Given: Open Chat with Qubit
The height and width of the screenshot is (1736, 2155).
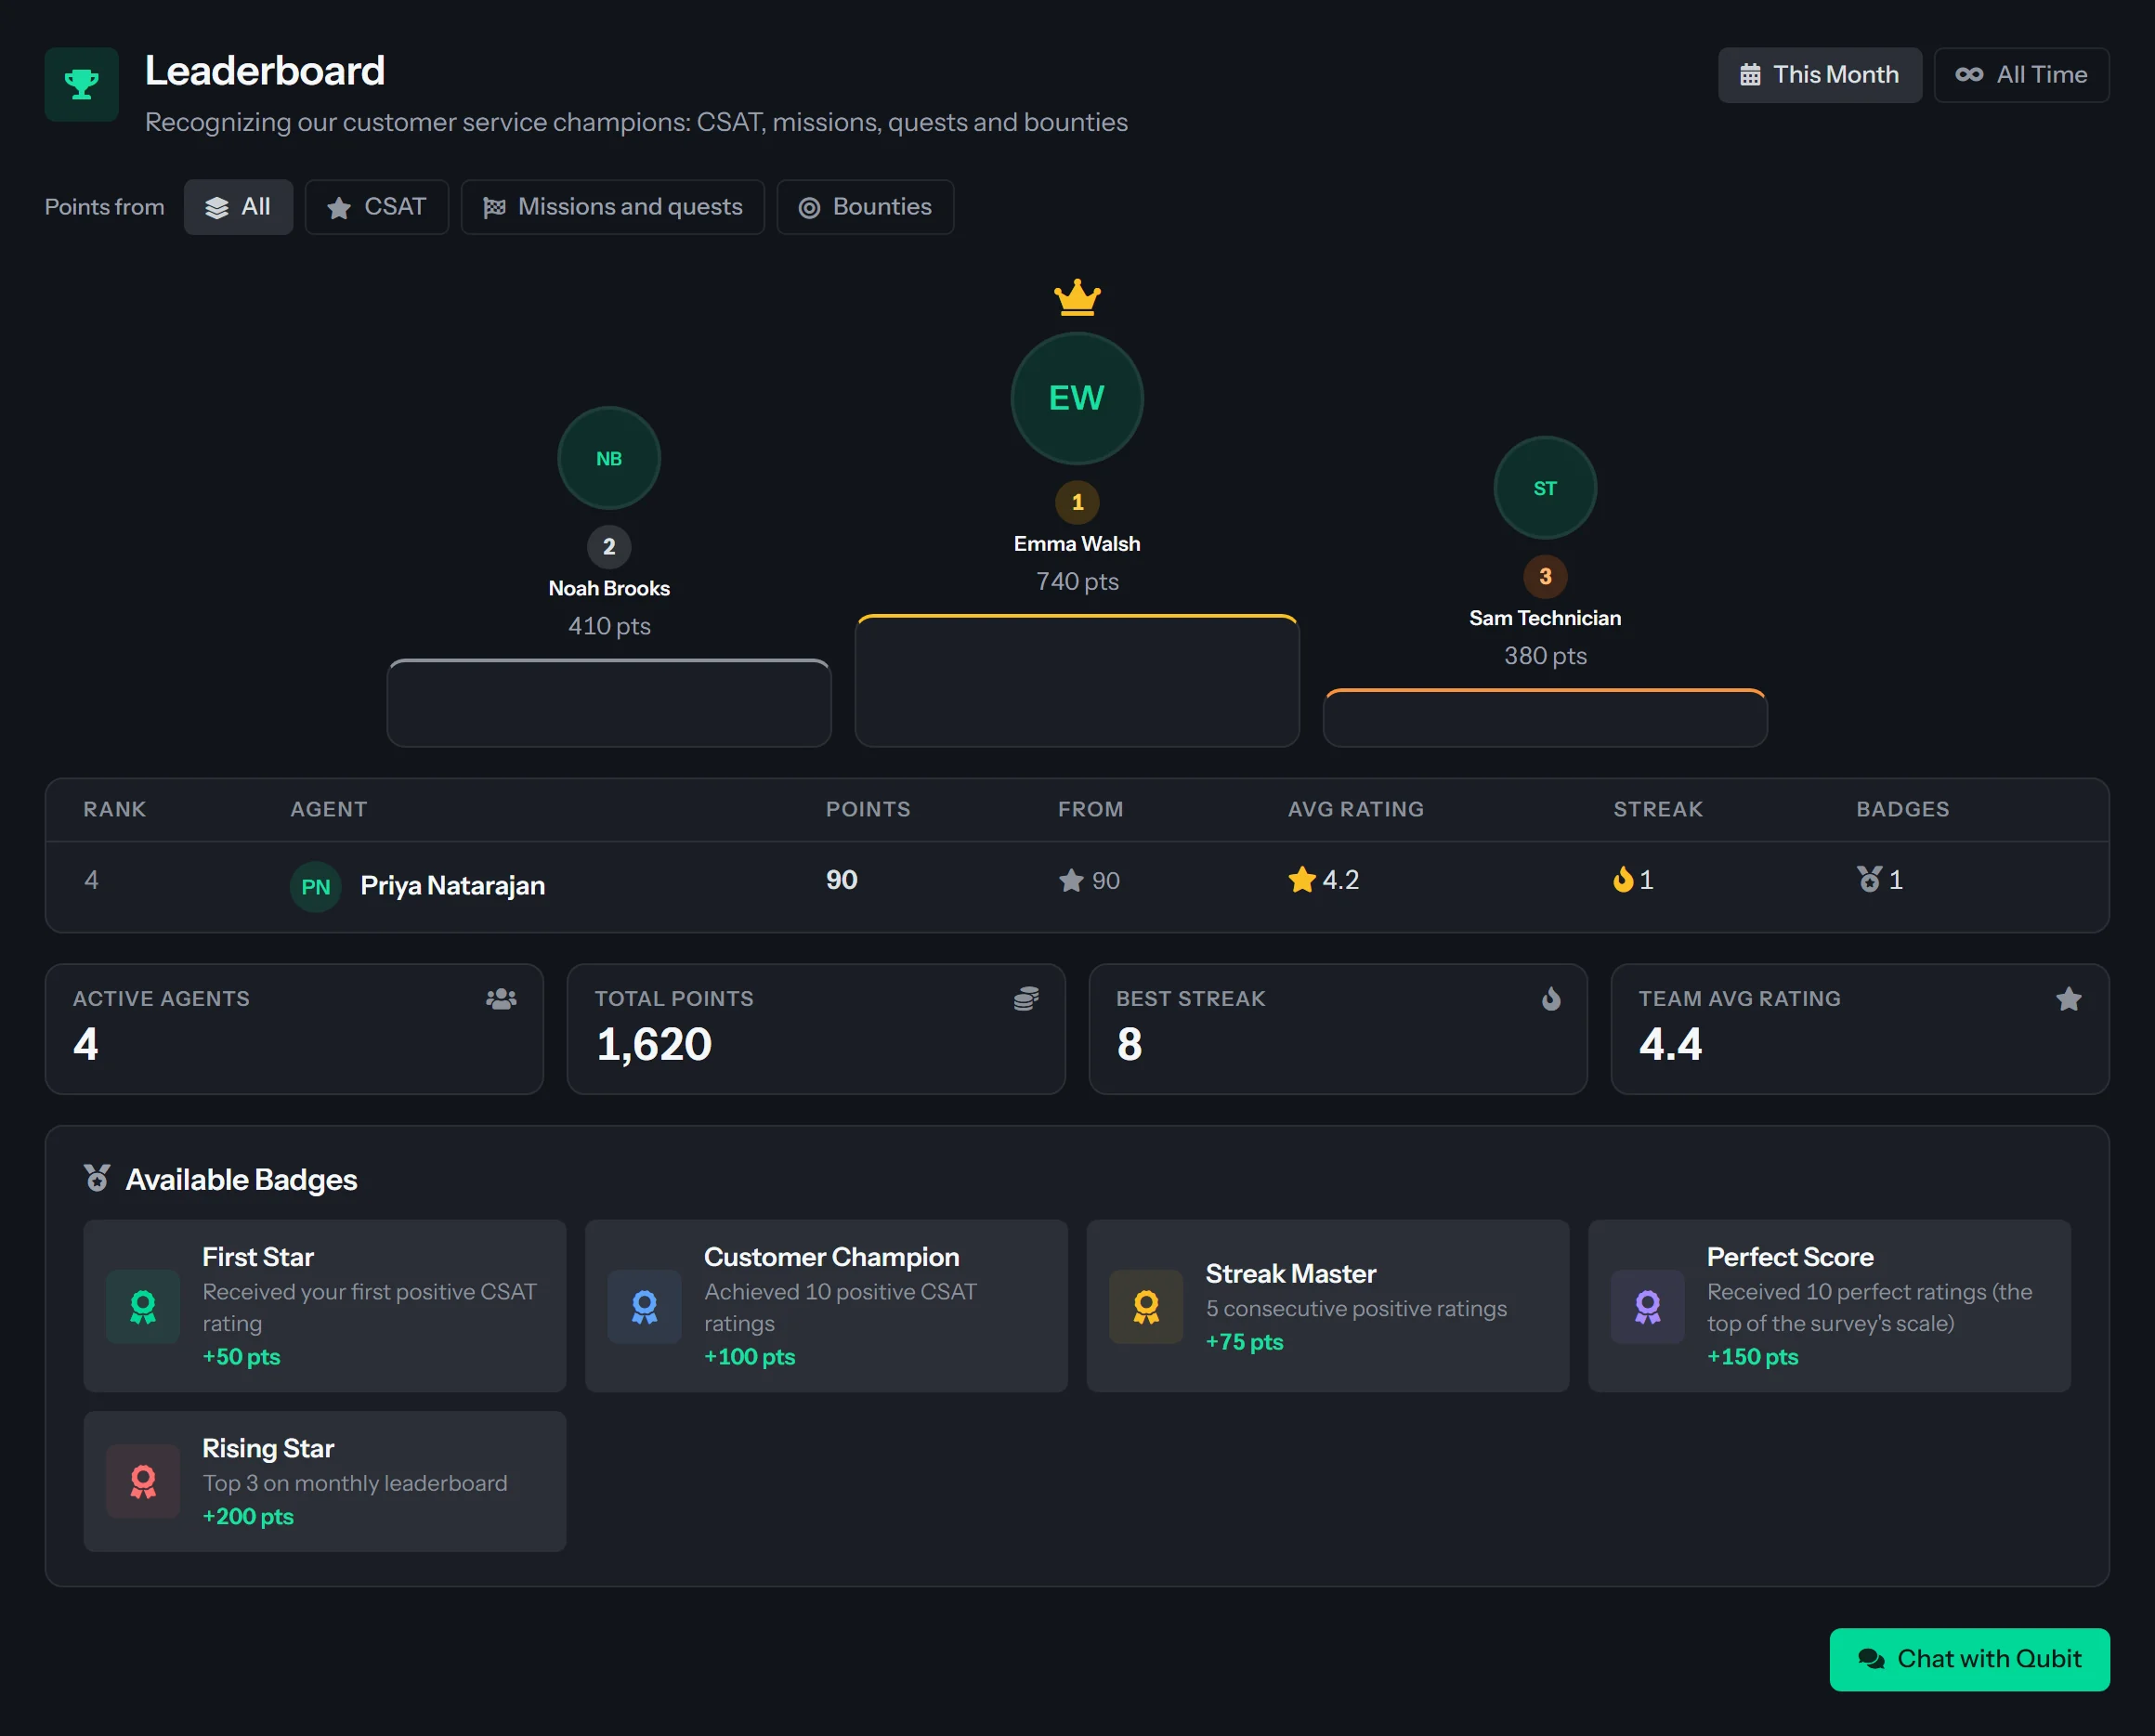Looking at the screenshot, I should click(x=1970, y=1659).
